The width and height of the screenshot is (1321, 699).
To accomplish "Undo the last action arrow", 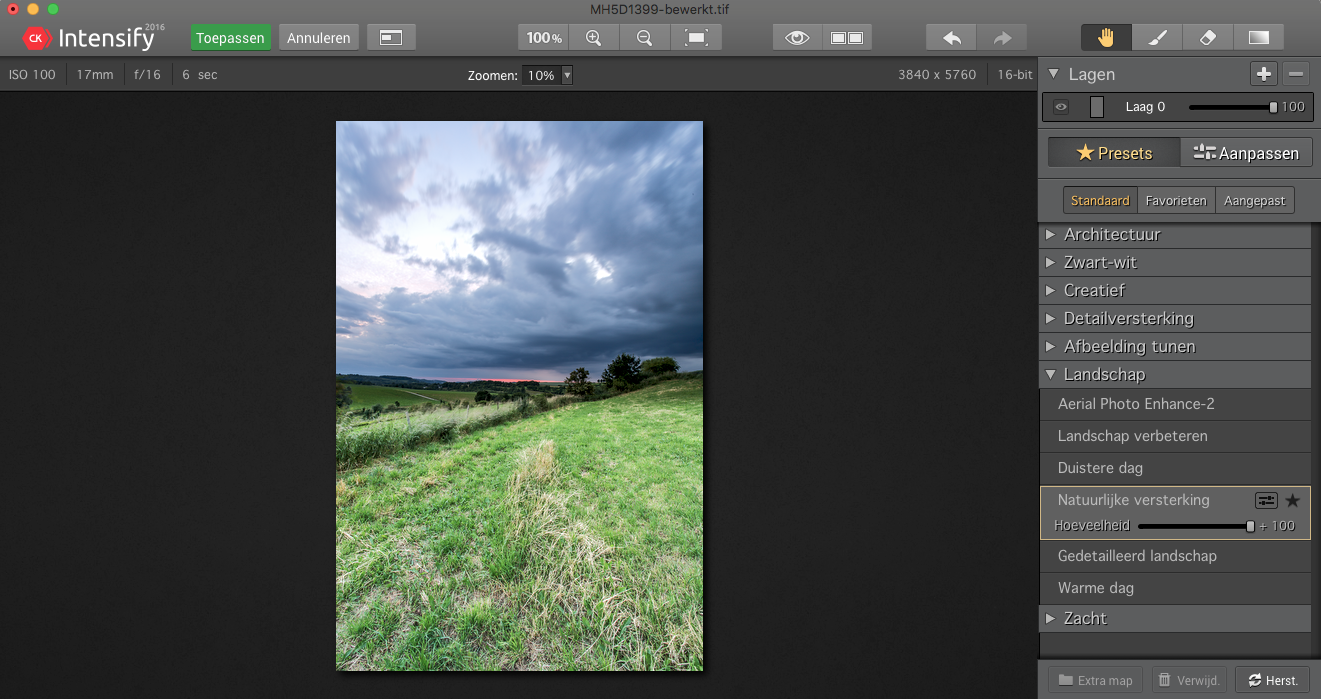I will point(952,38).
